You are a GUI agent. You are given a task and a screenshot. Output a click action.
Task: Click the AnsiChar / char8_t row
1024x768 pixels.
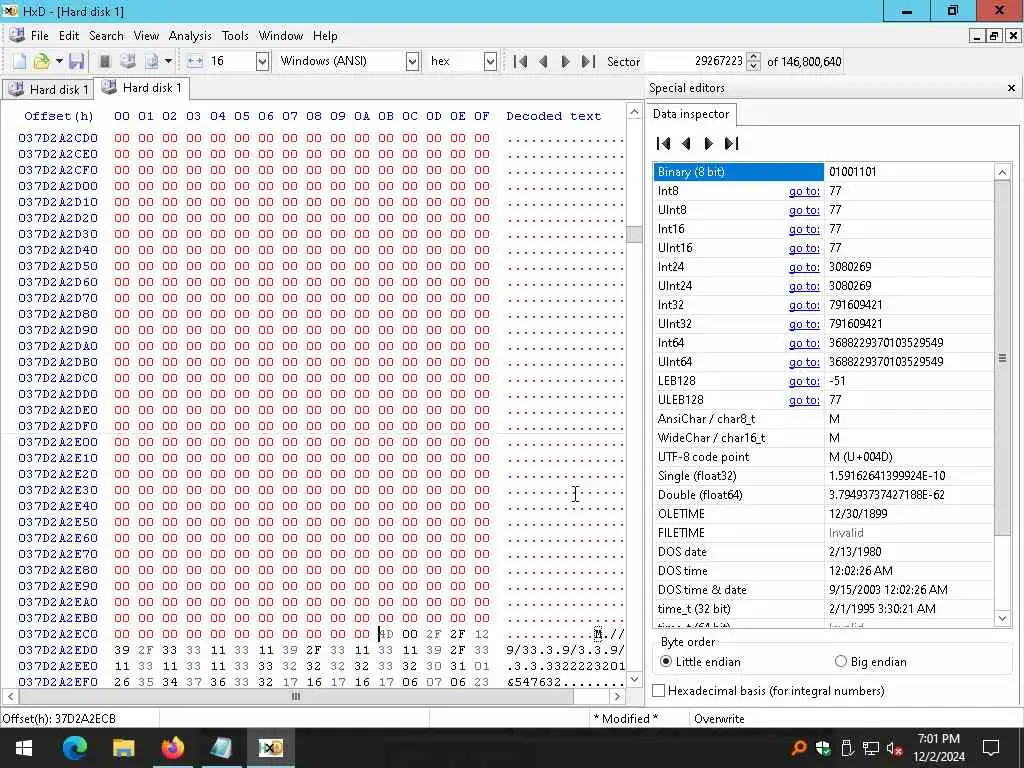coord(823,419)
